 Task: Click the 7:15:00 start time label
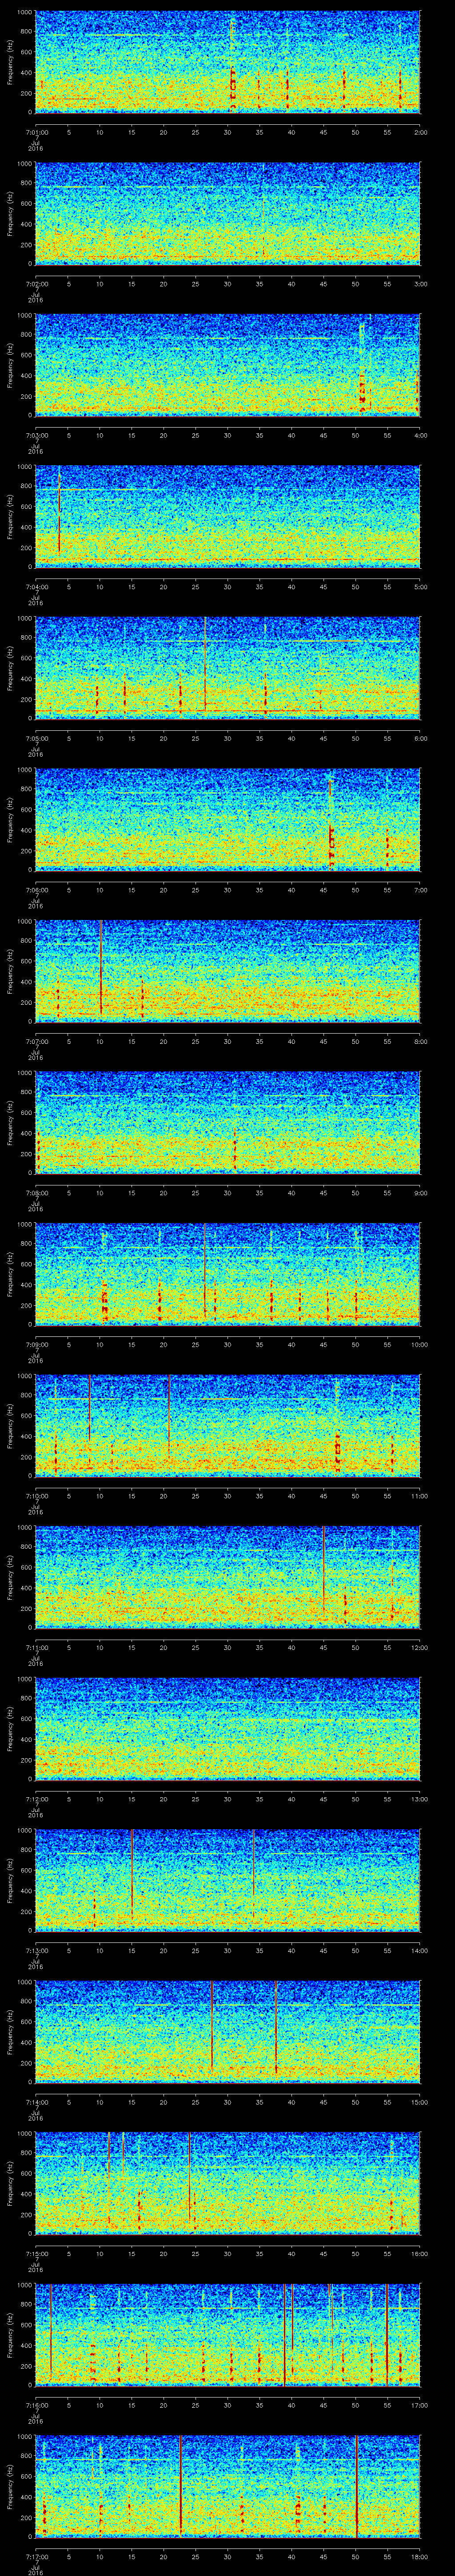pos(36,2254)
